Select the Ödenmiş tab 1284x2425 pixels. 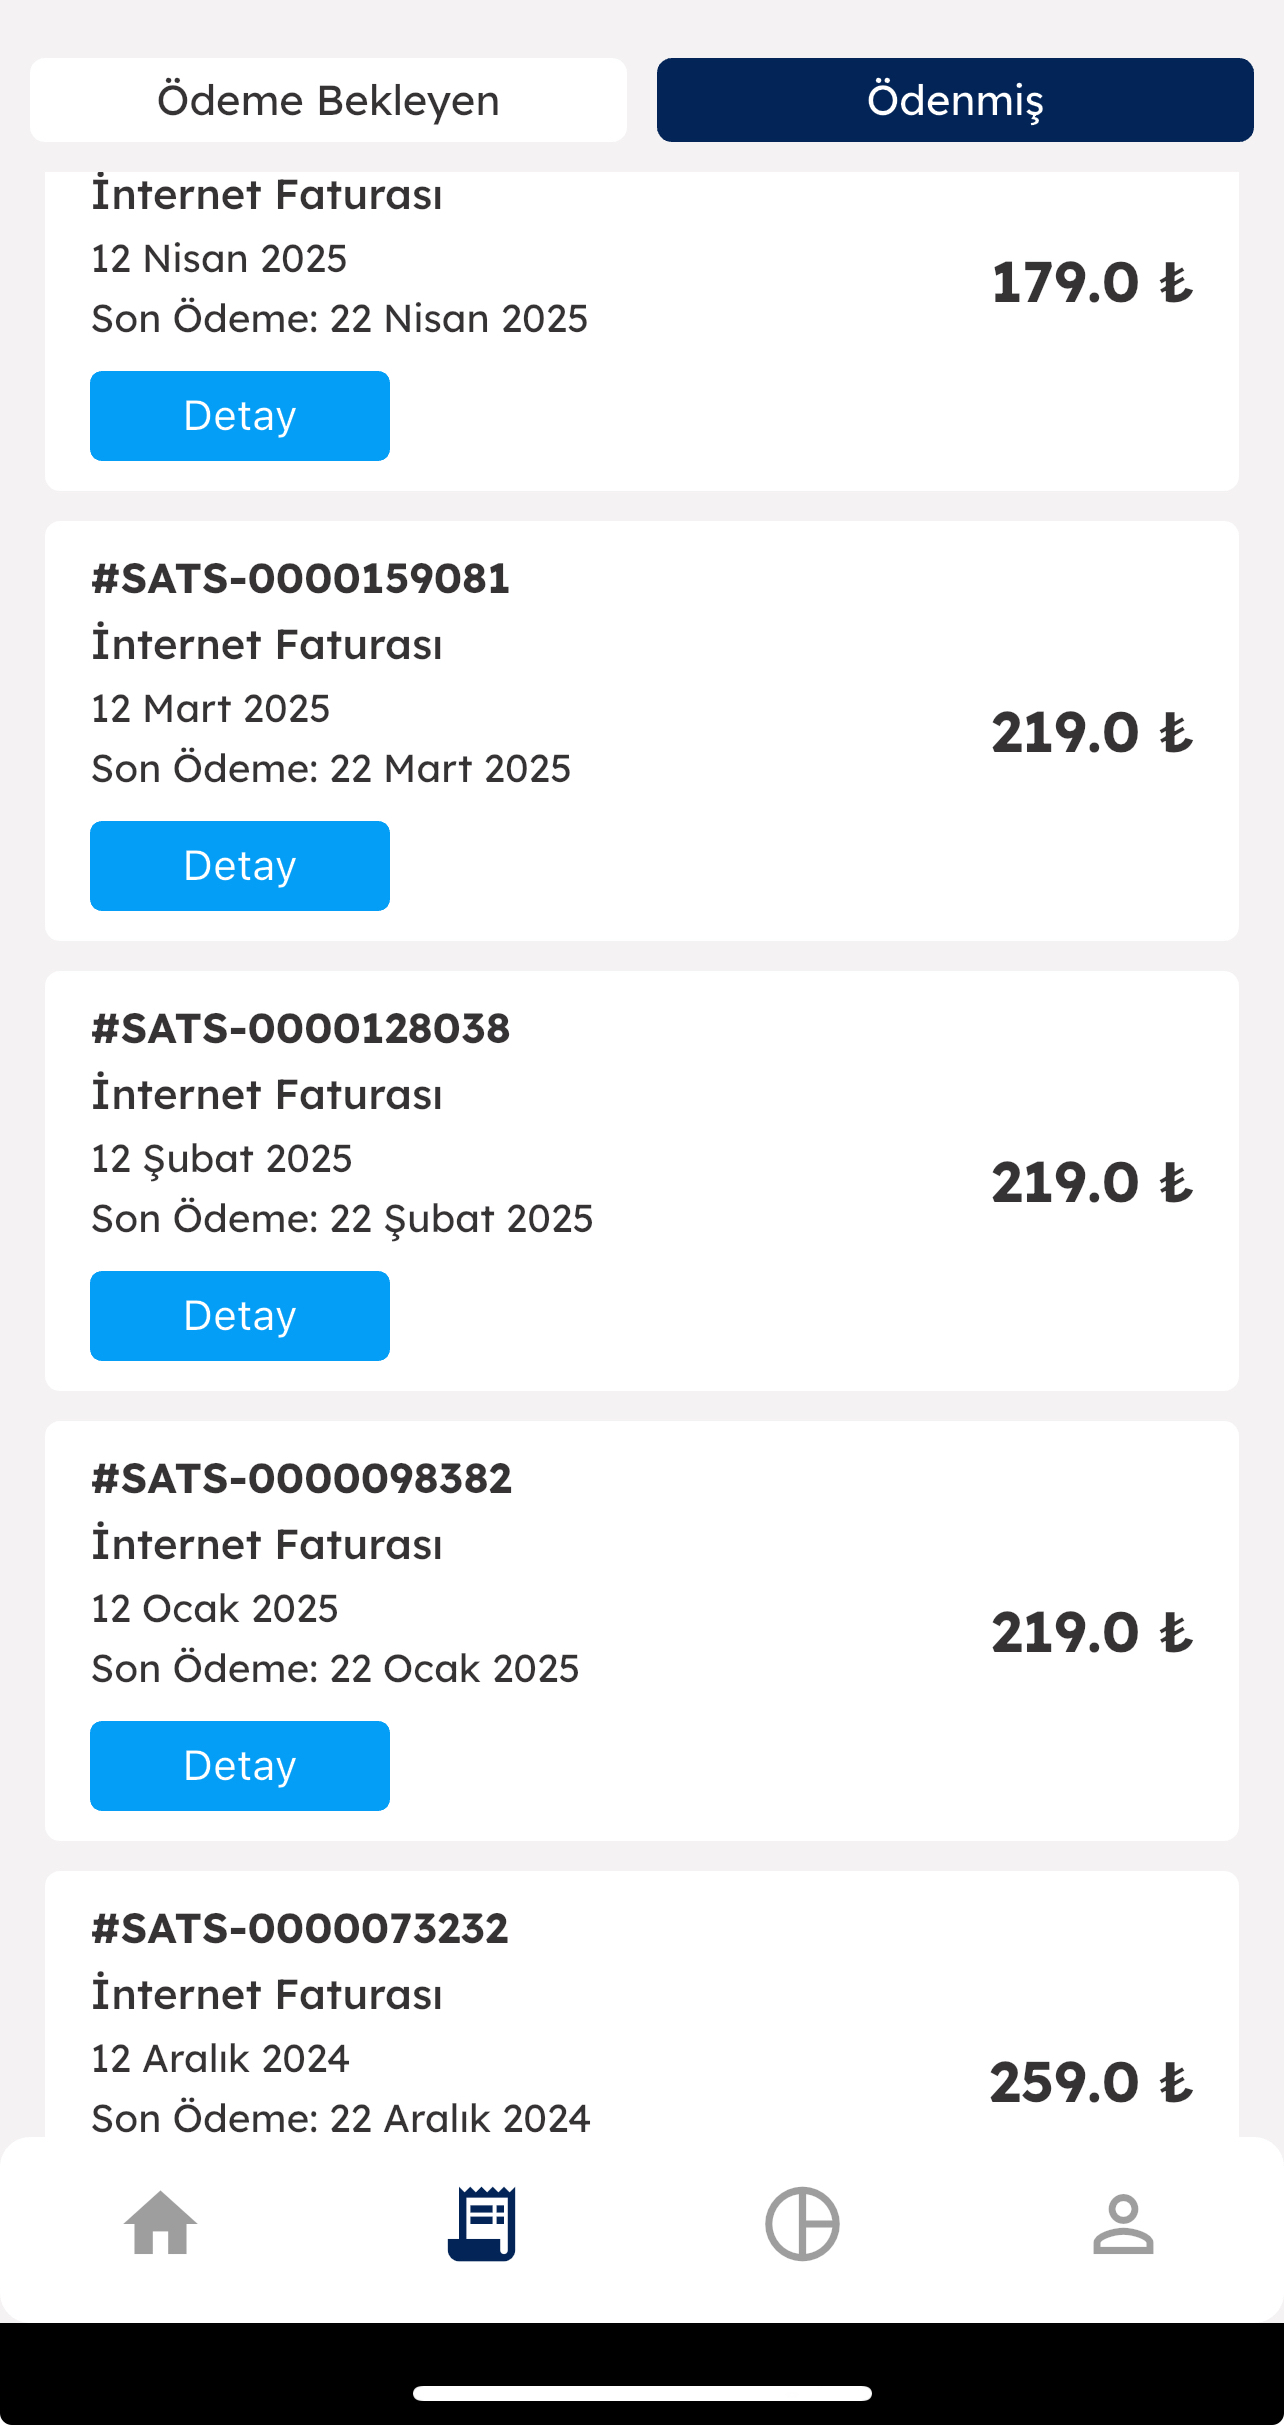[955, 100]
